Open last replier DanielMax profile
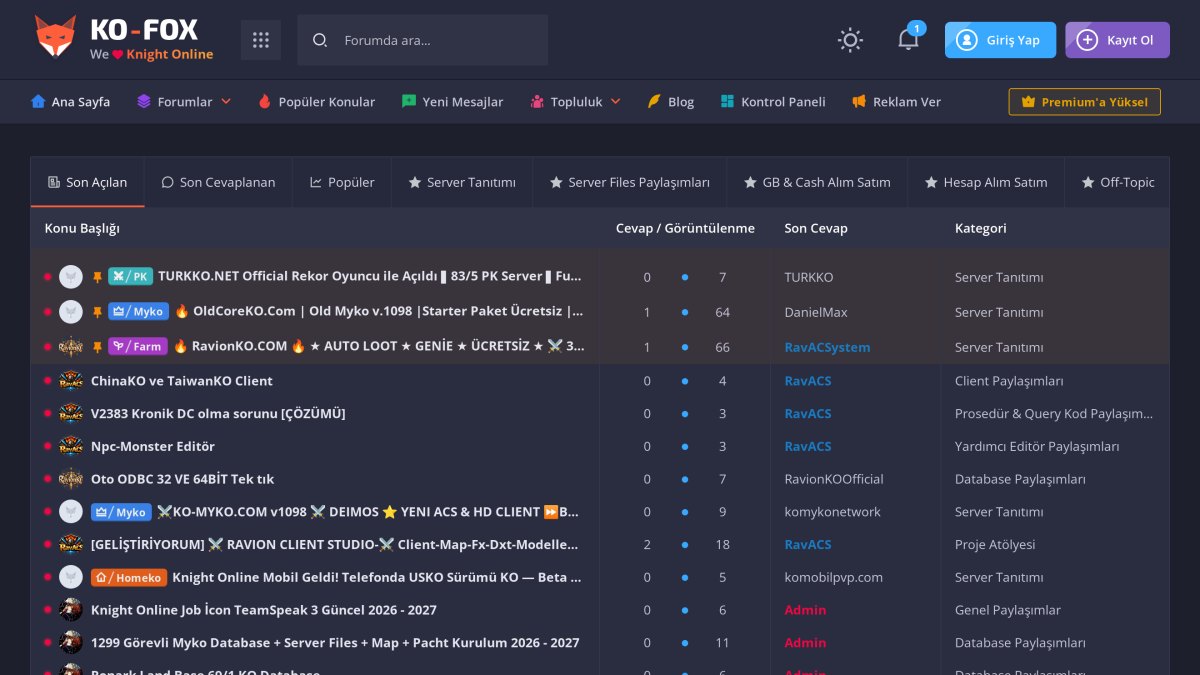This screenshot has height=675, width=1200. click(816, 312)
